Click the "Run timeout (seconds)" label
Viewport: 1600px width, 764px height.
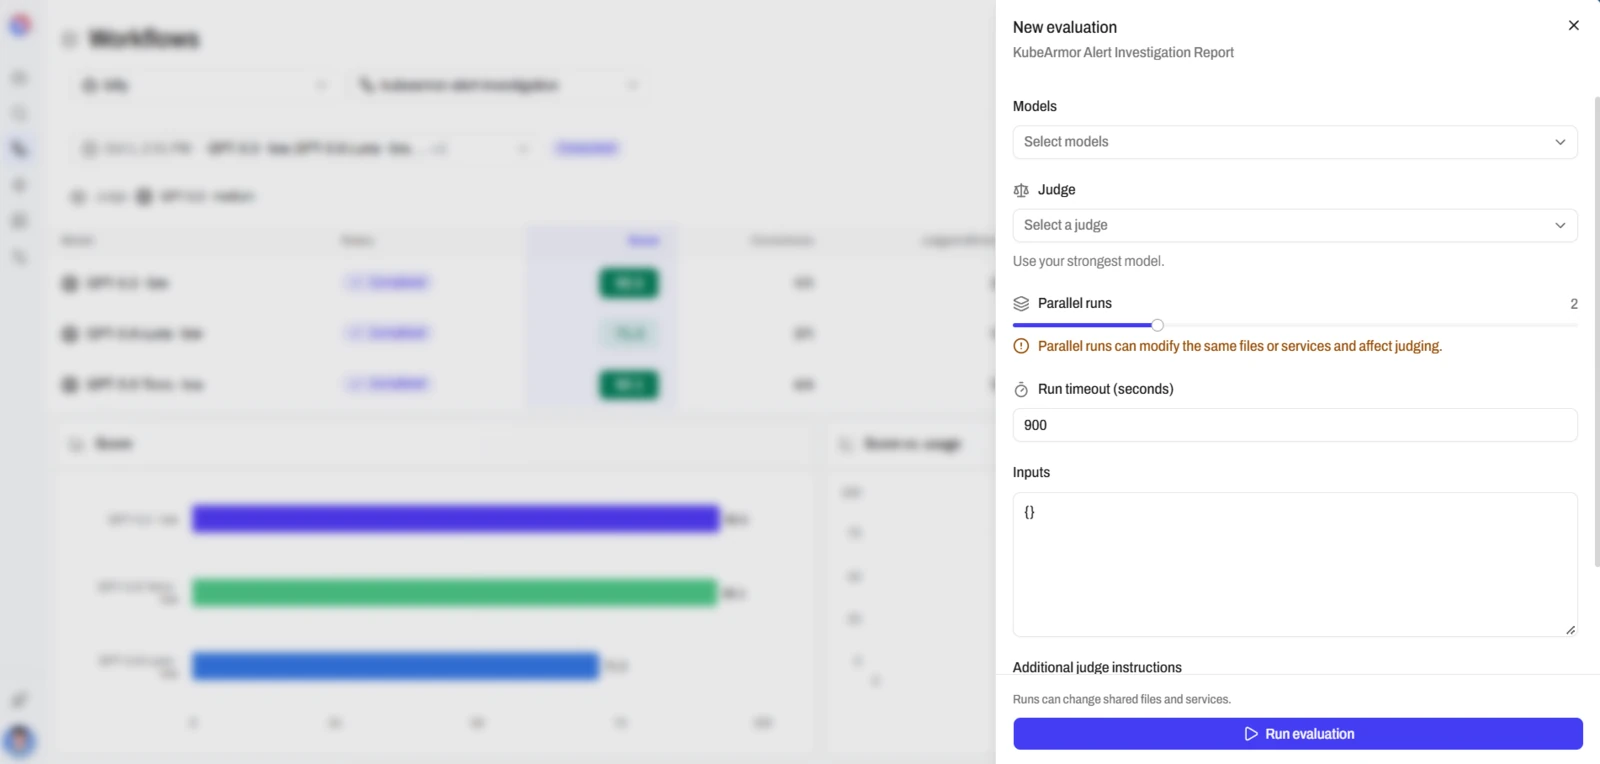point(1106,389)
